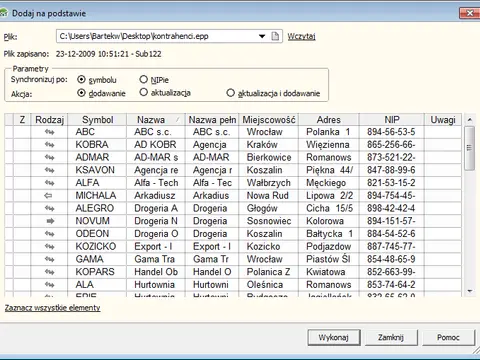The width and height of the screenshot is (480, 360).
Task: Tick the Z checkbox cell for NOVUM row
Action: [22, 221]
